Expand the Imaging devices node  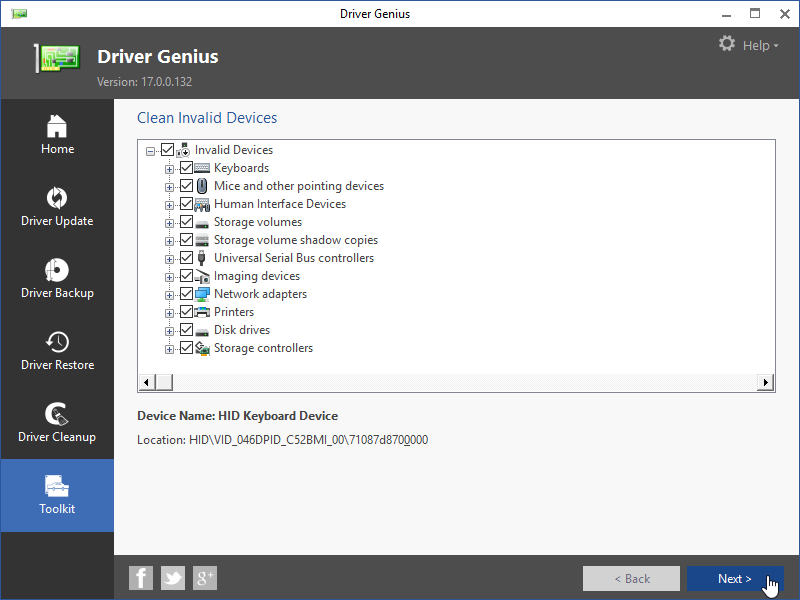point(169,277)
